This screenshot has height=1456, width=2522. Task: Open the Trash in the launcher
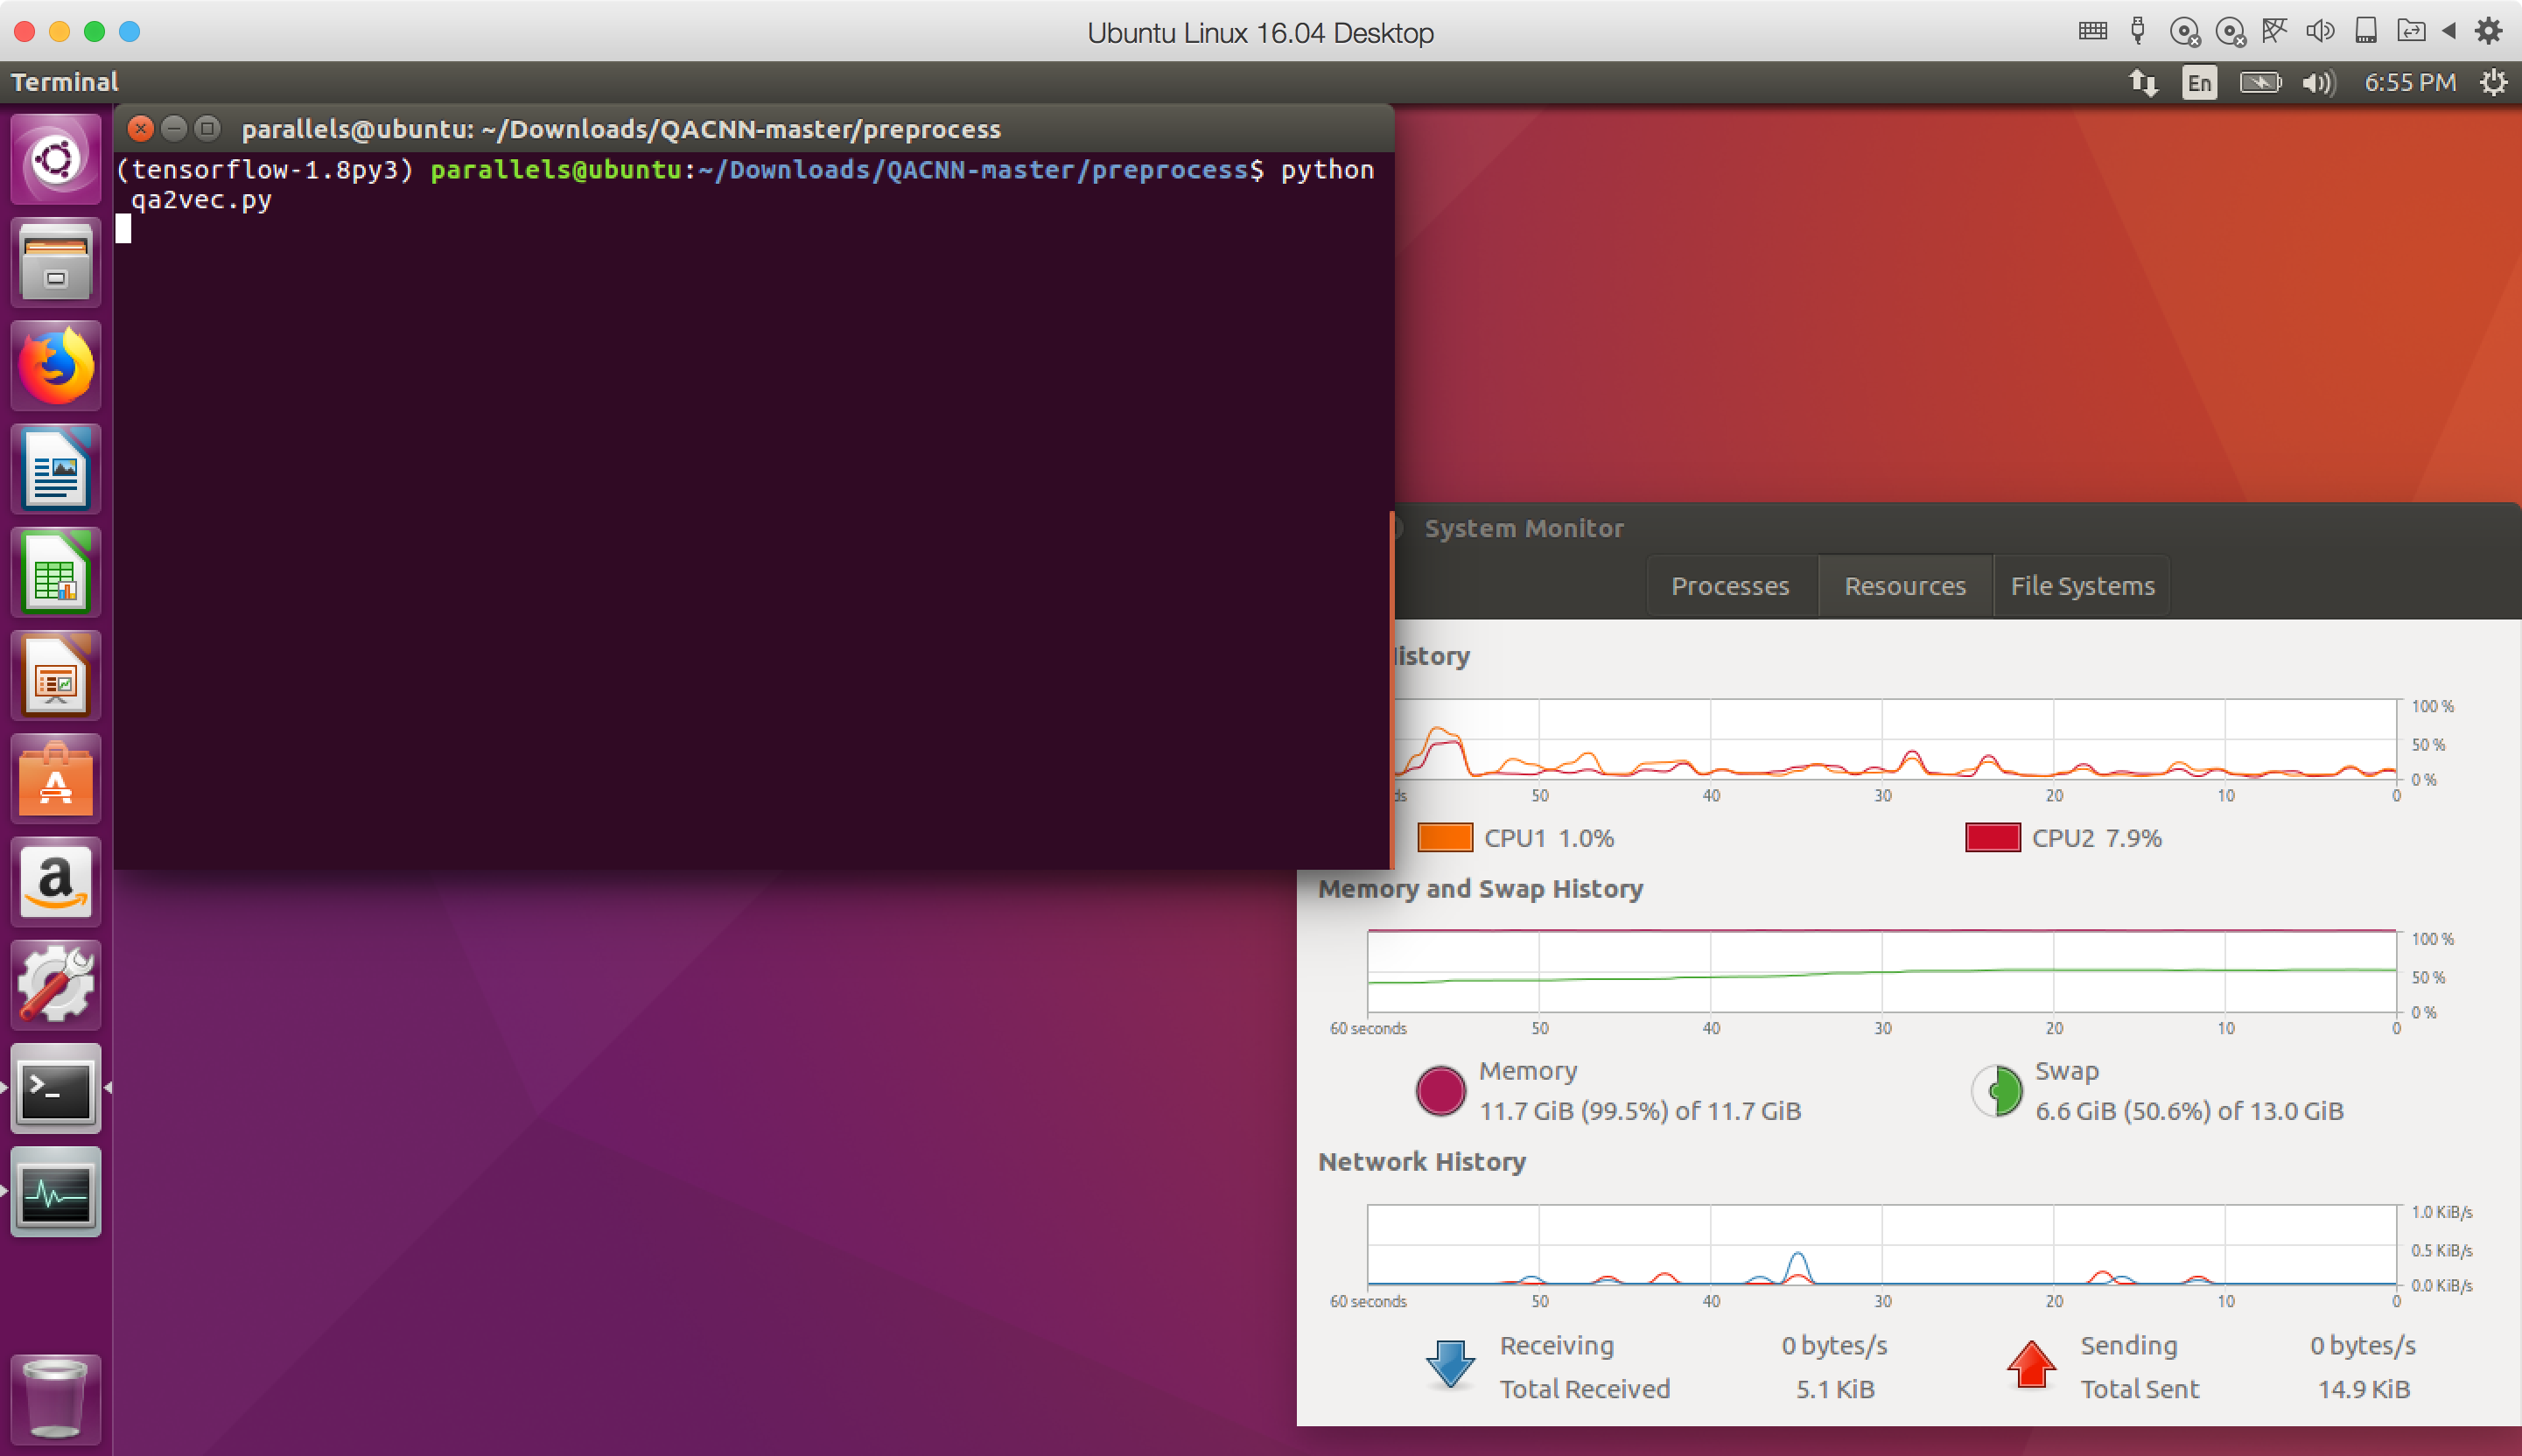tap(56, 1398)
